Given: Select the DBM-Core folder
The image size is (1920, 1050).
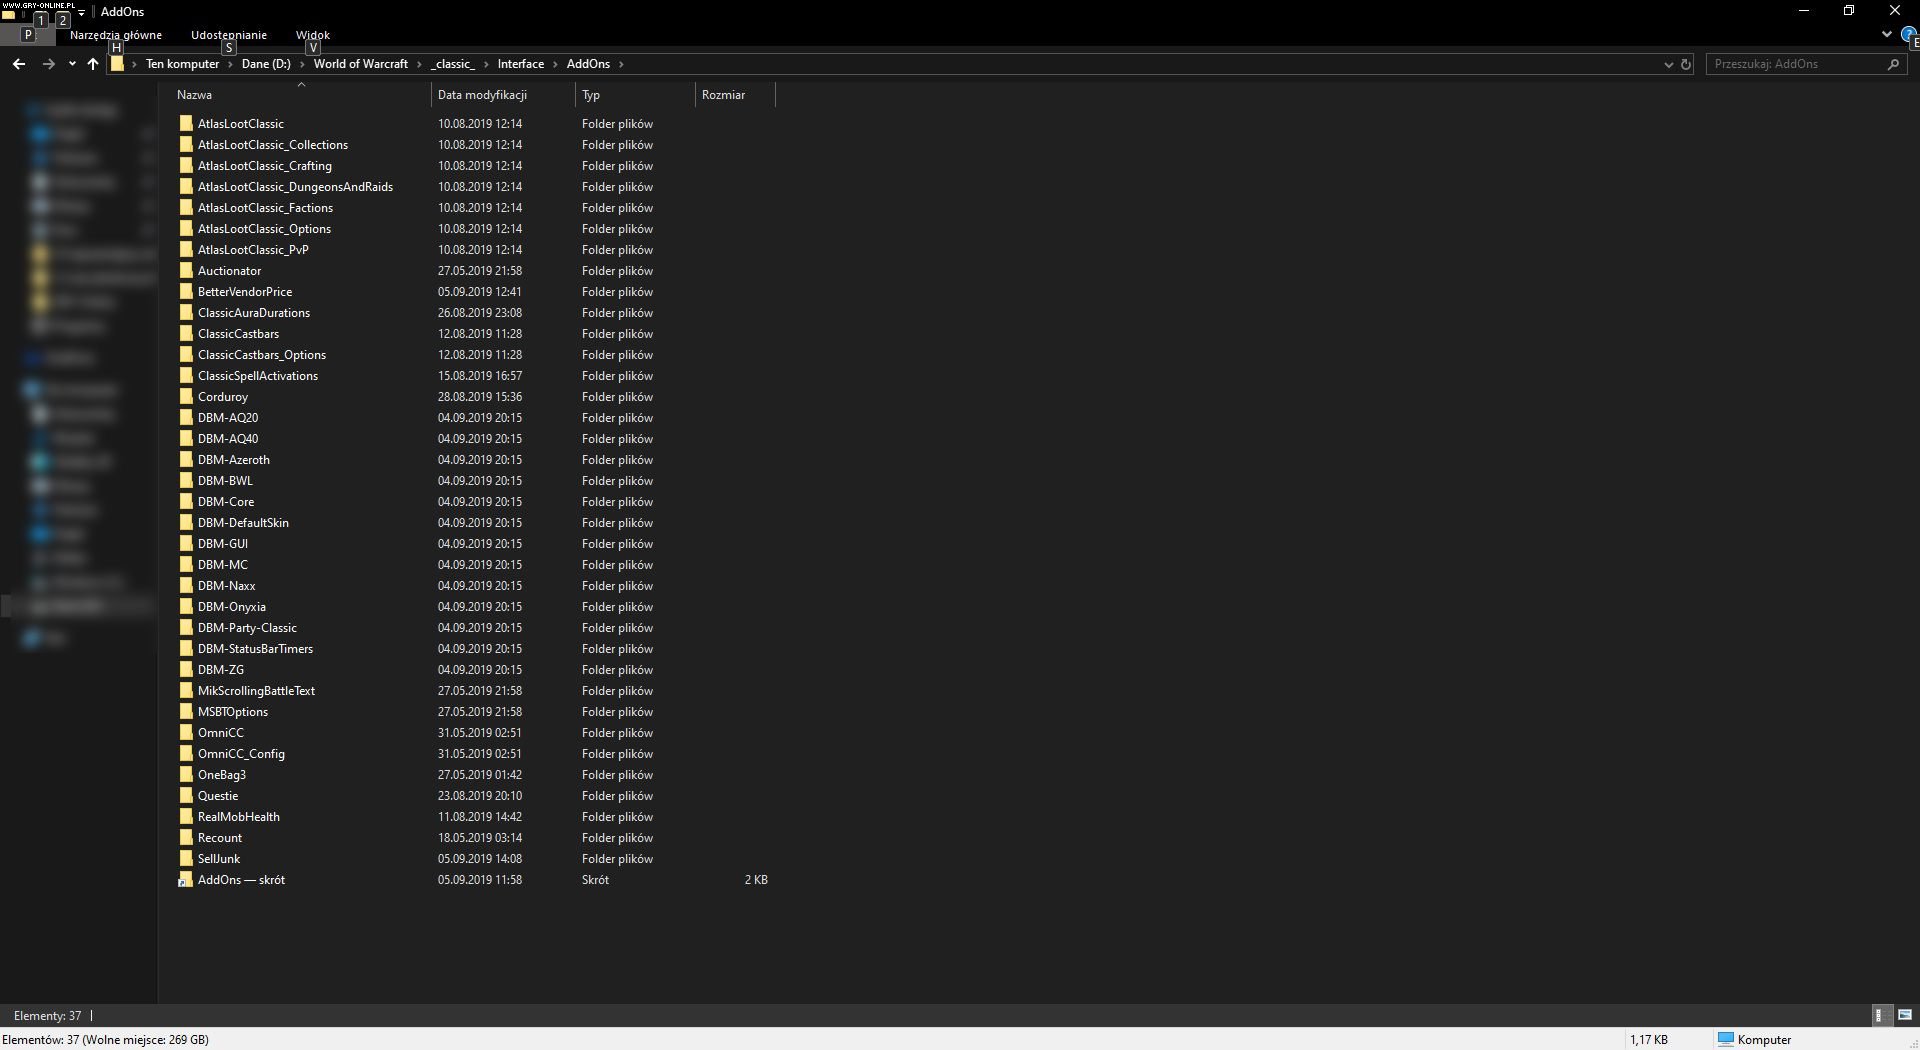Looking at the screenshot, I should coord(226,502).
